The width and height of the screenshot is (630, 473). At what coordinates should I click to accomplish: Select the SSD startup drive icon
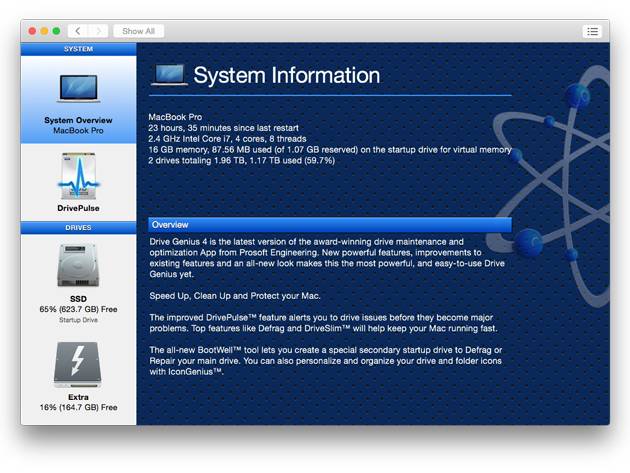pyautogui.click(x=78, y=265)
